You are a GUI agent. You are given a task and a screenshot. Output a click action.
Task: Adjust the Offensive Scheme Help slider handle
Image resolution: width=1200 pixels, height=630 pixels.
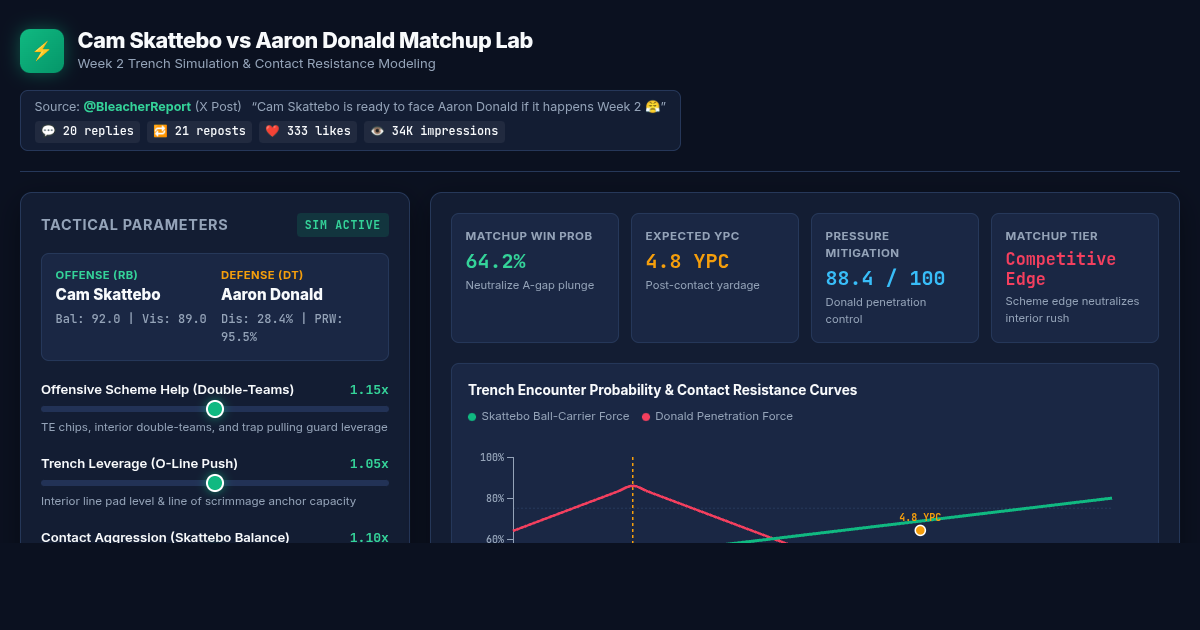(x=215, y=409)
